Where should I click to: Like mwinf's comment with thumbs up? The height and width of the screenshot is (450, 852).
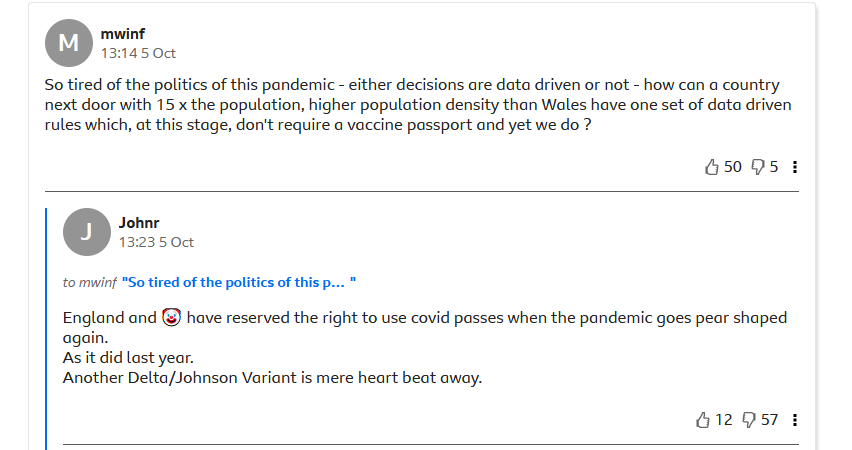(712, 167)
